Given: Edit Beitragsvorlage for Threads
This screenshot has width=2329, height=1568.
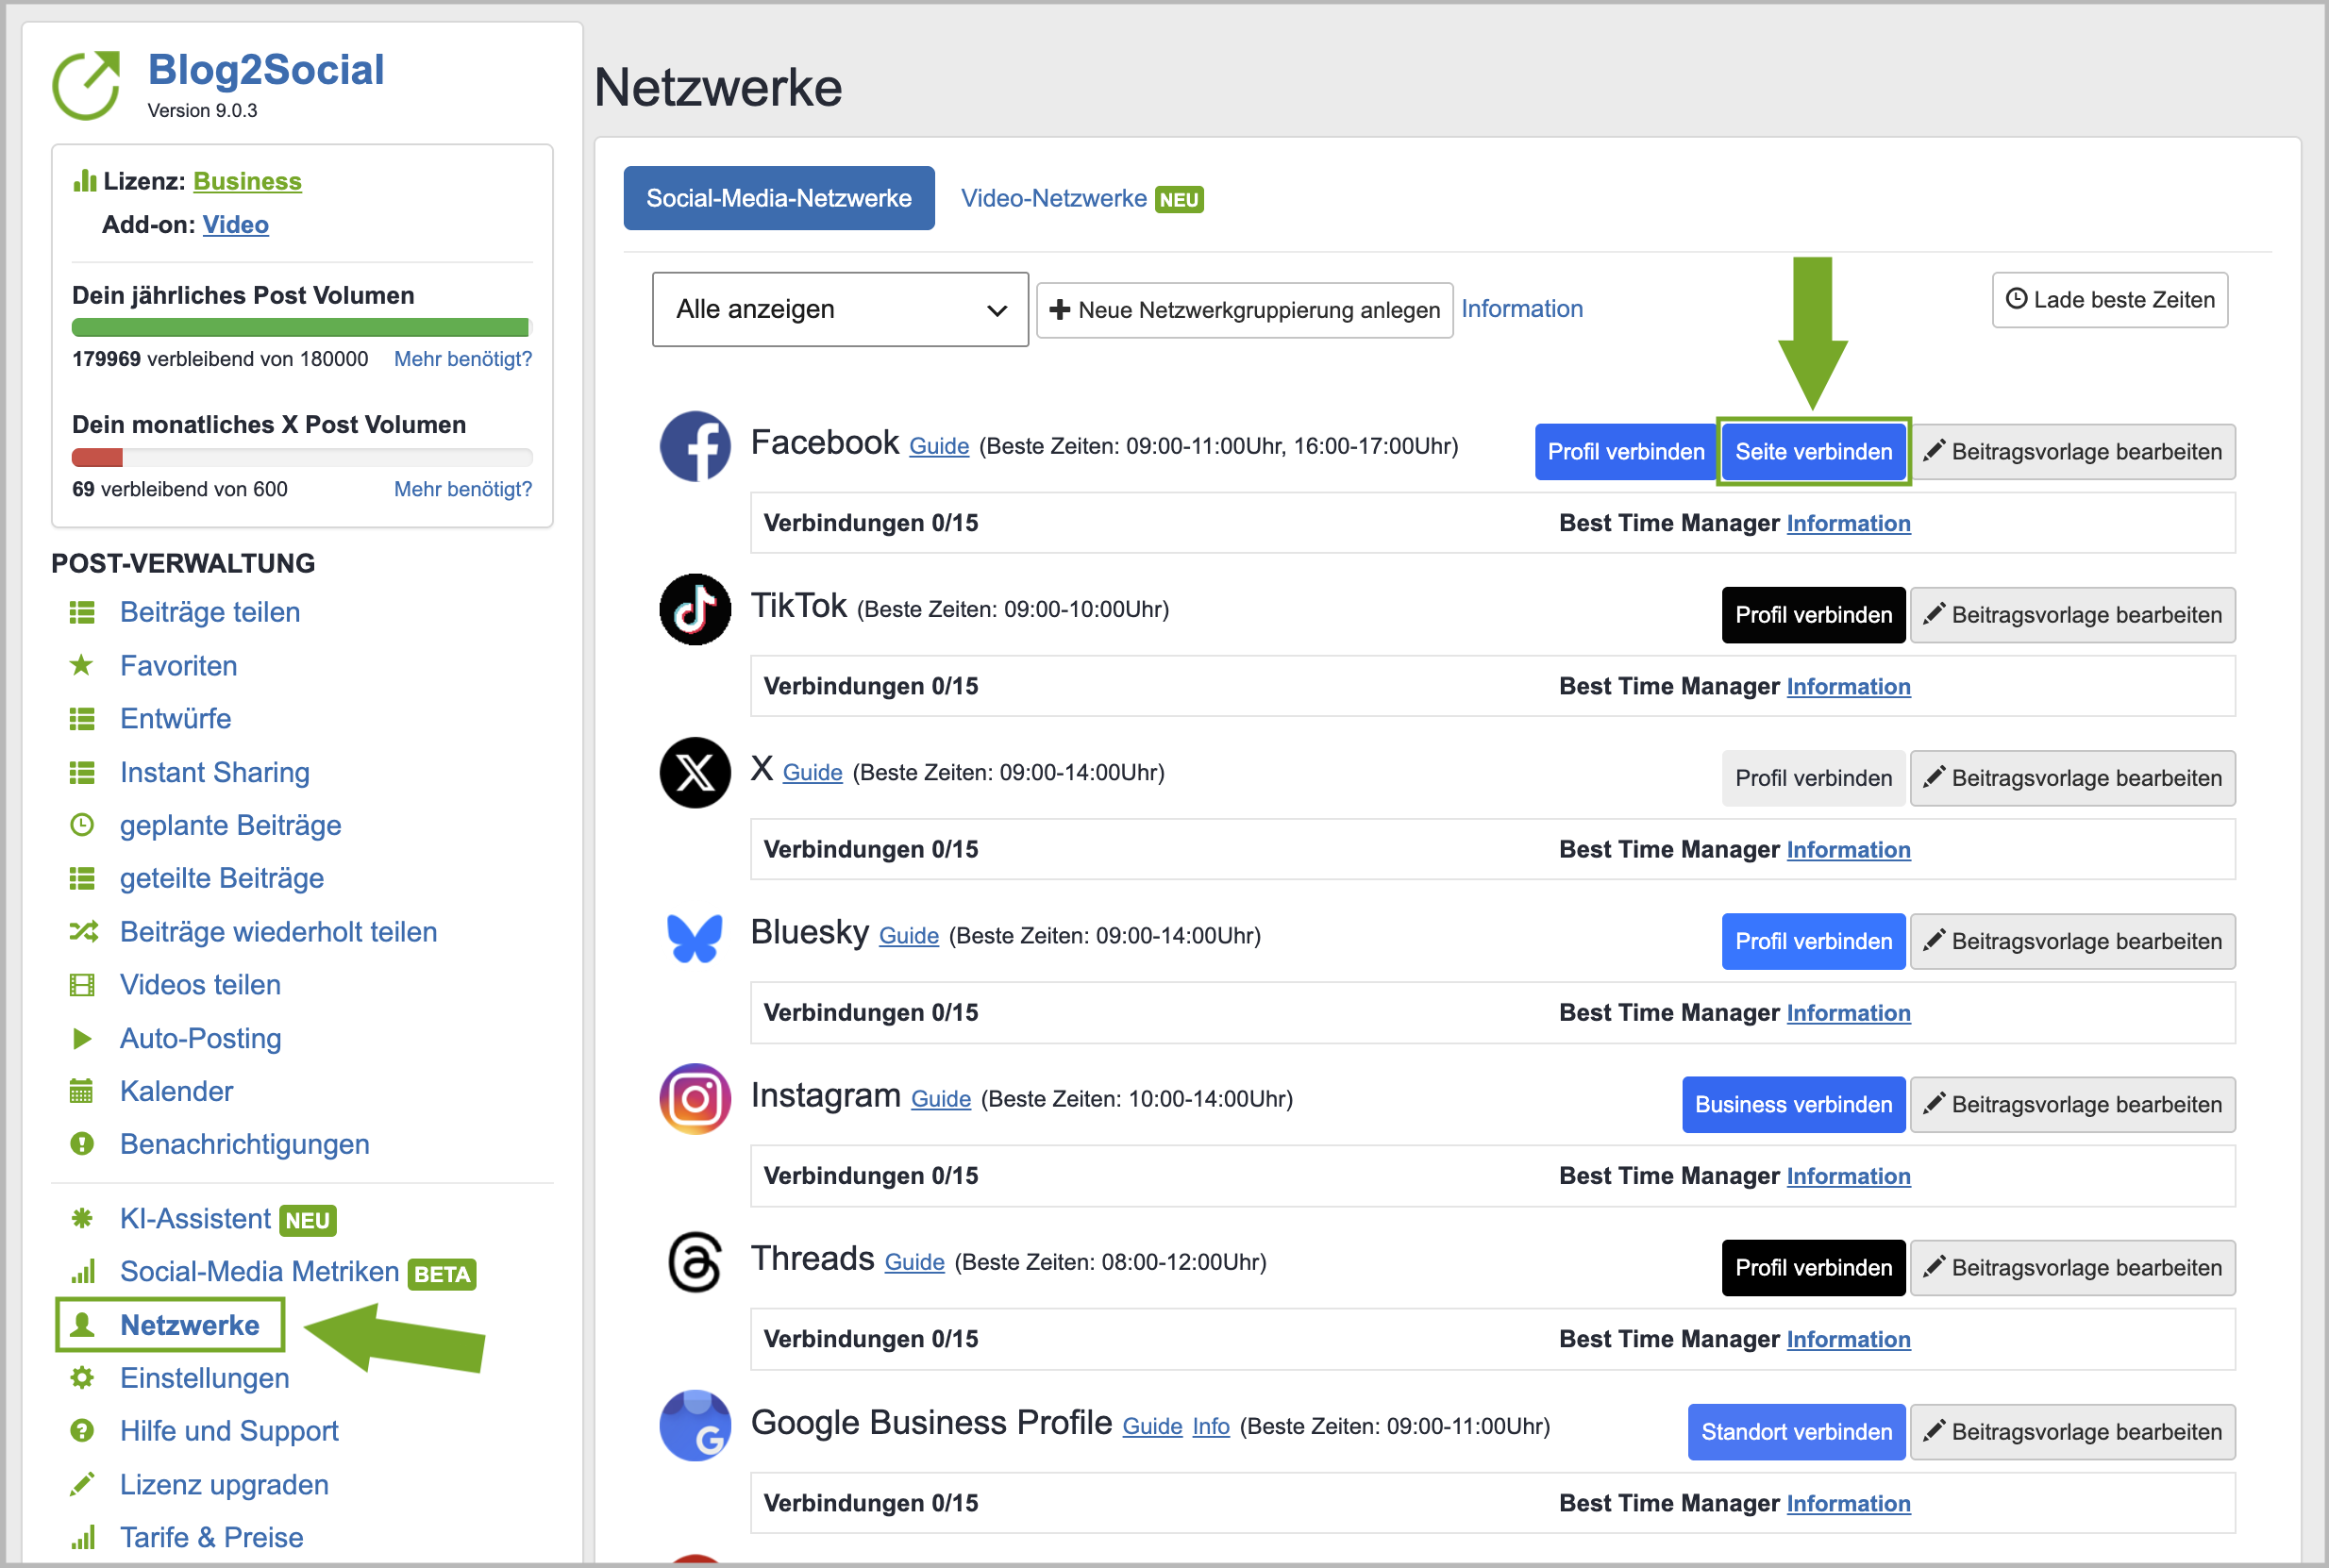Looking at the screenshot, I should (x=2073, y=1268).
